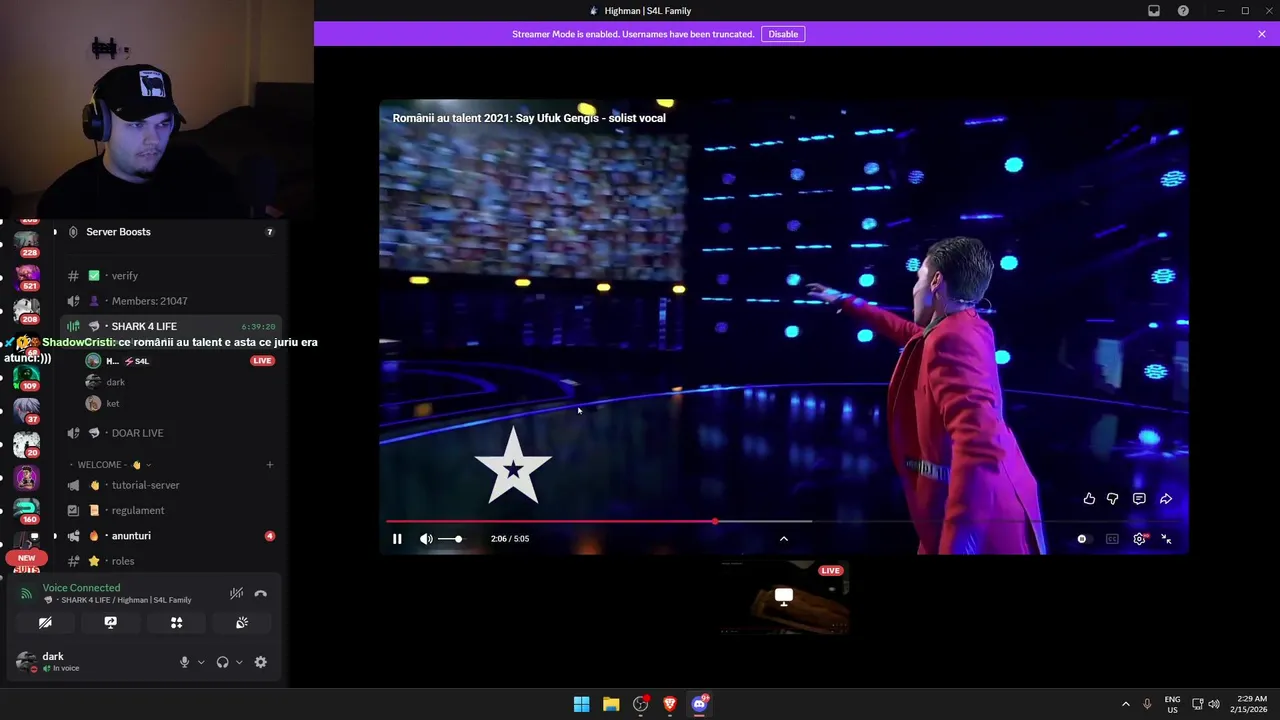1280x720 pixels.
Task: Select server icon with 228 badge
Action: tap(26, 242)
